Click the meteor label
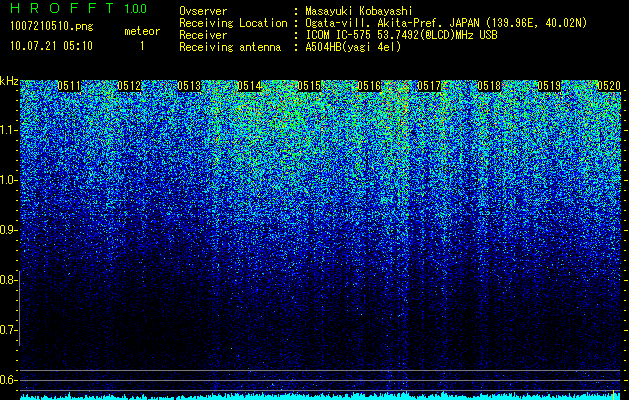The height and width of the screenshot is (400, 629). pyautogui.click(x=142, y=31)
